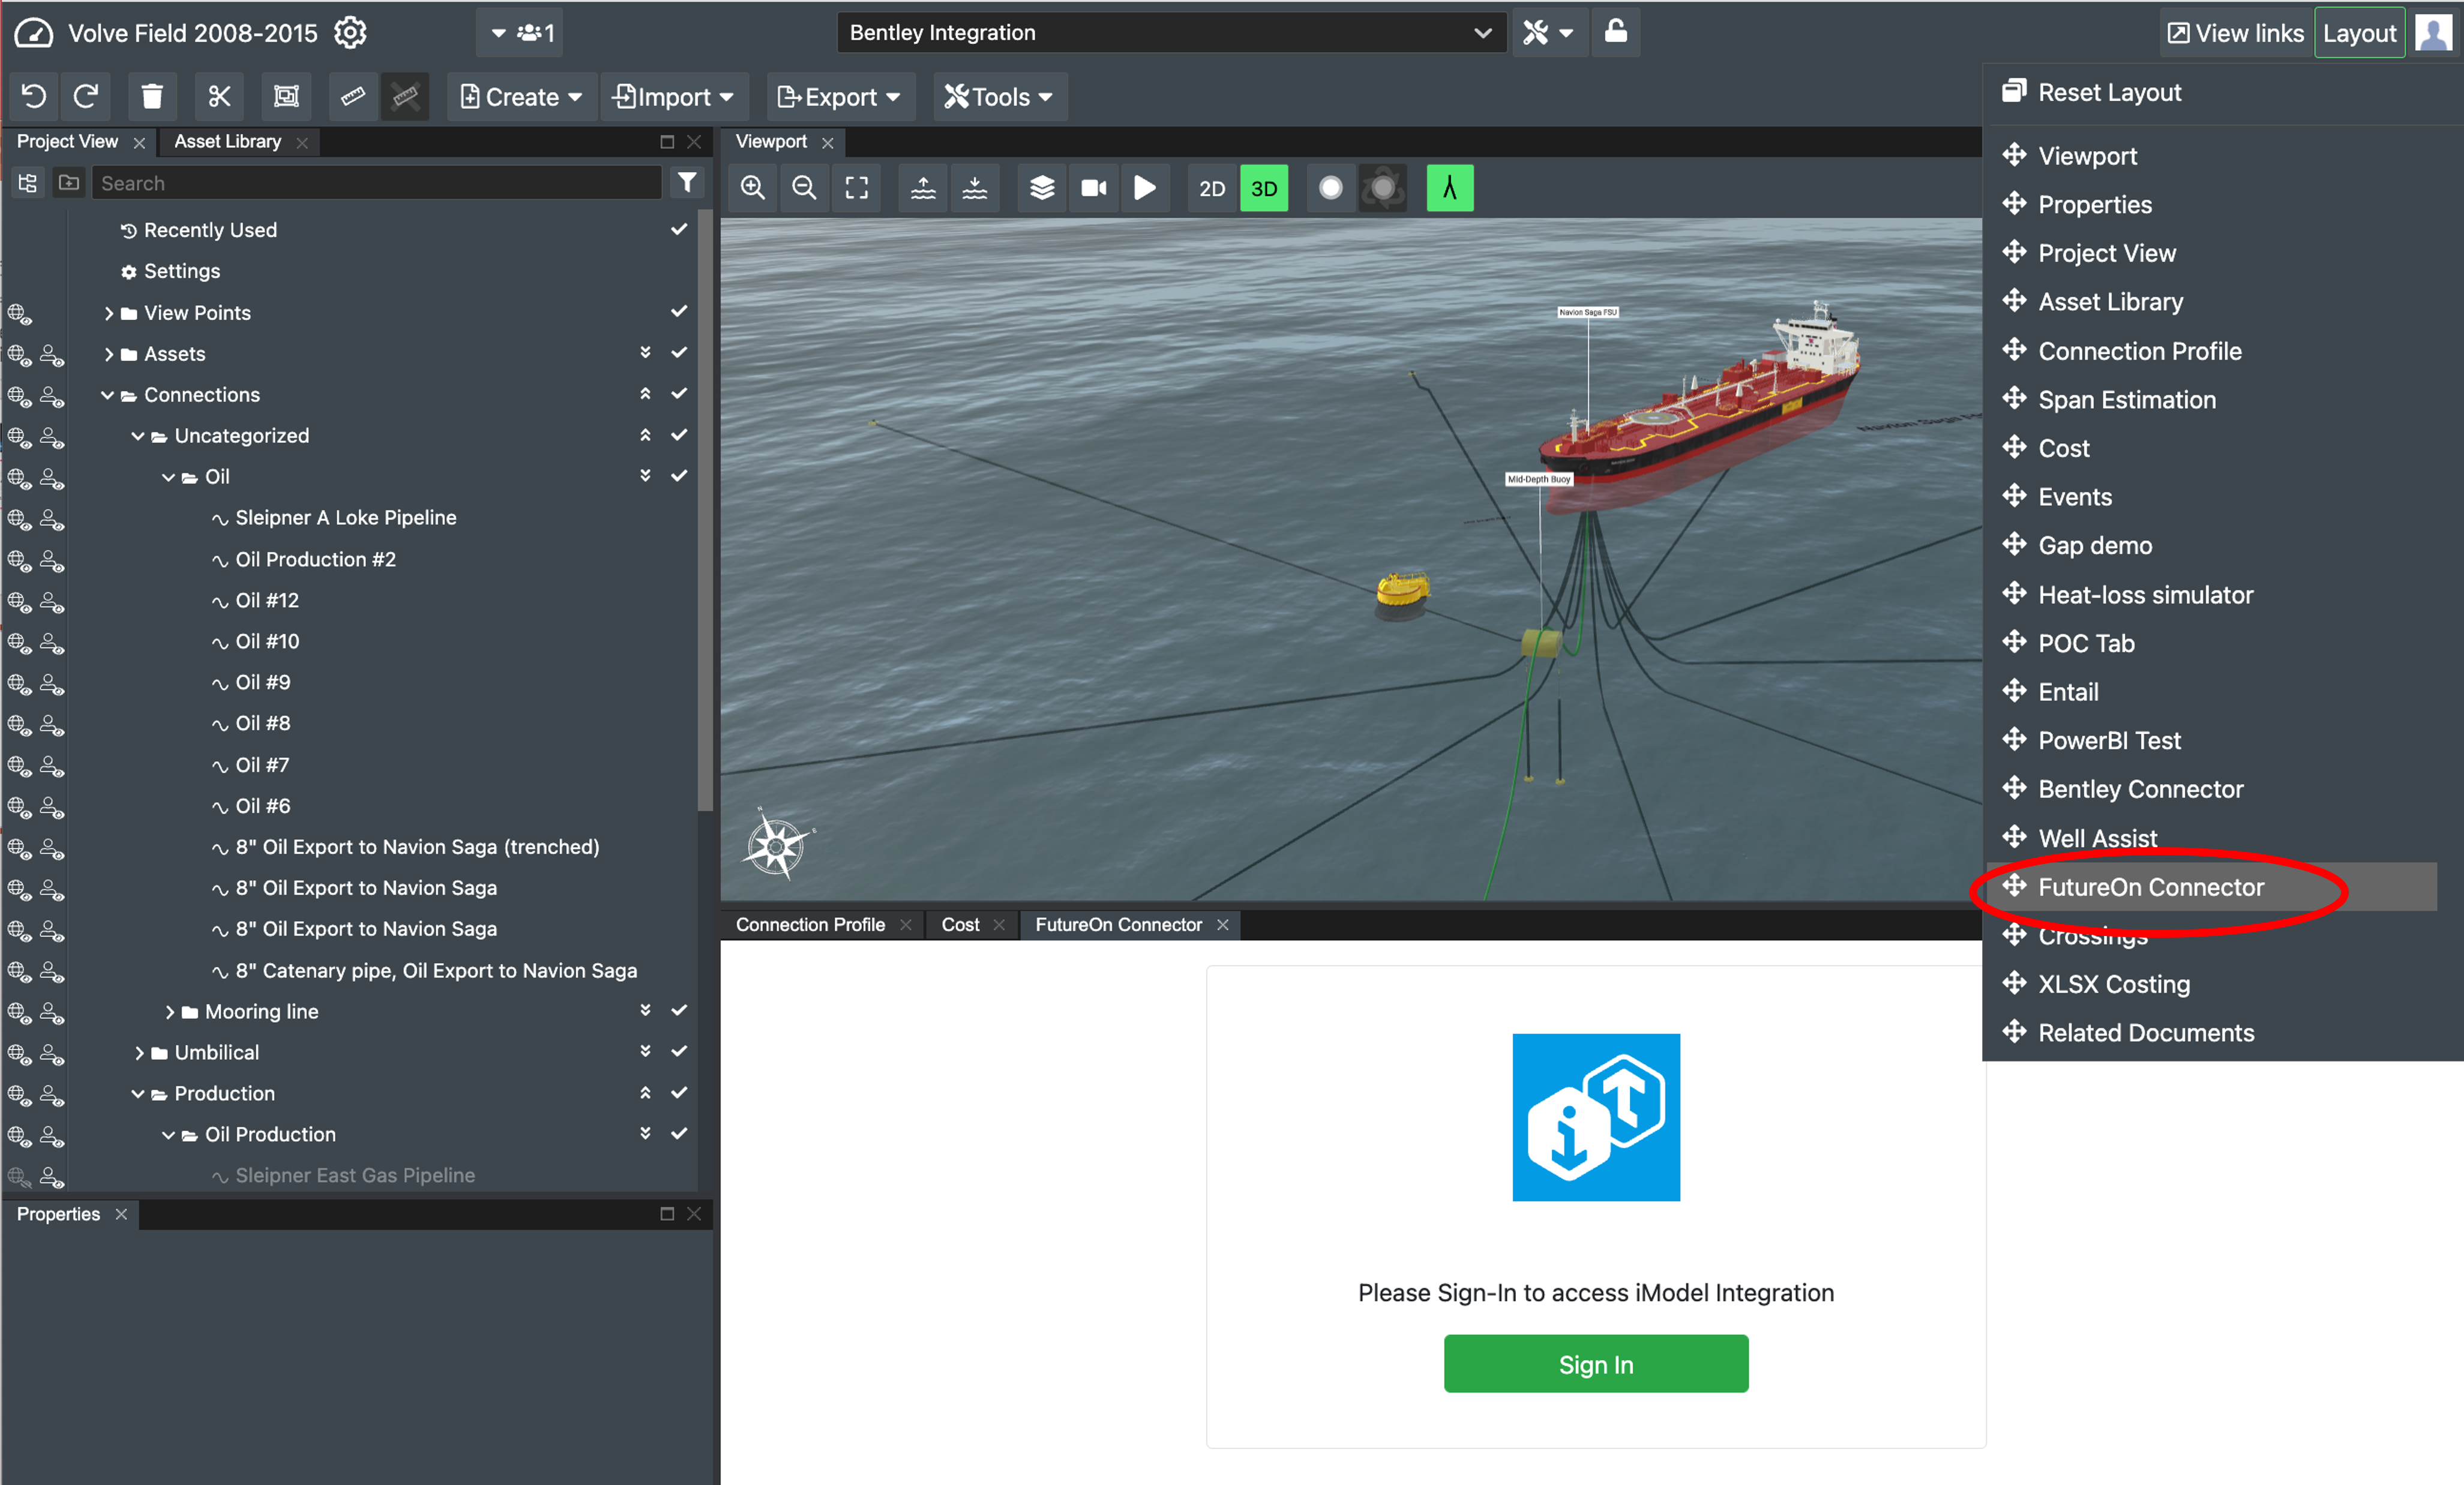2464x1485 pixels.
Task: Expand the View Points folder
Action: (109, 313)
